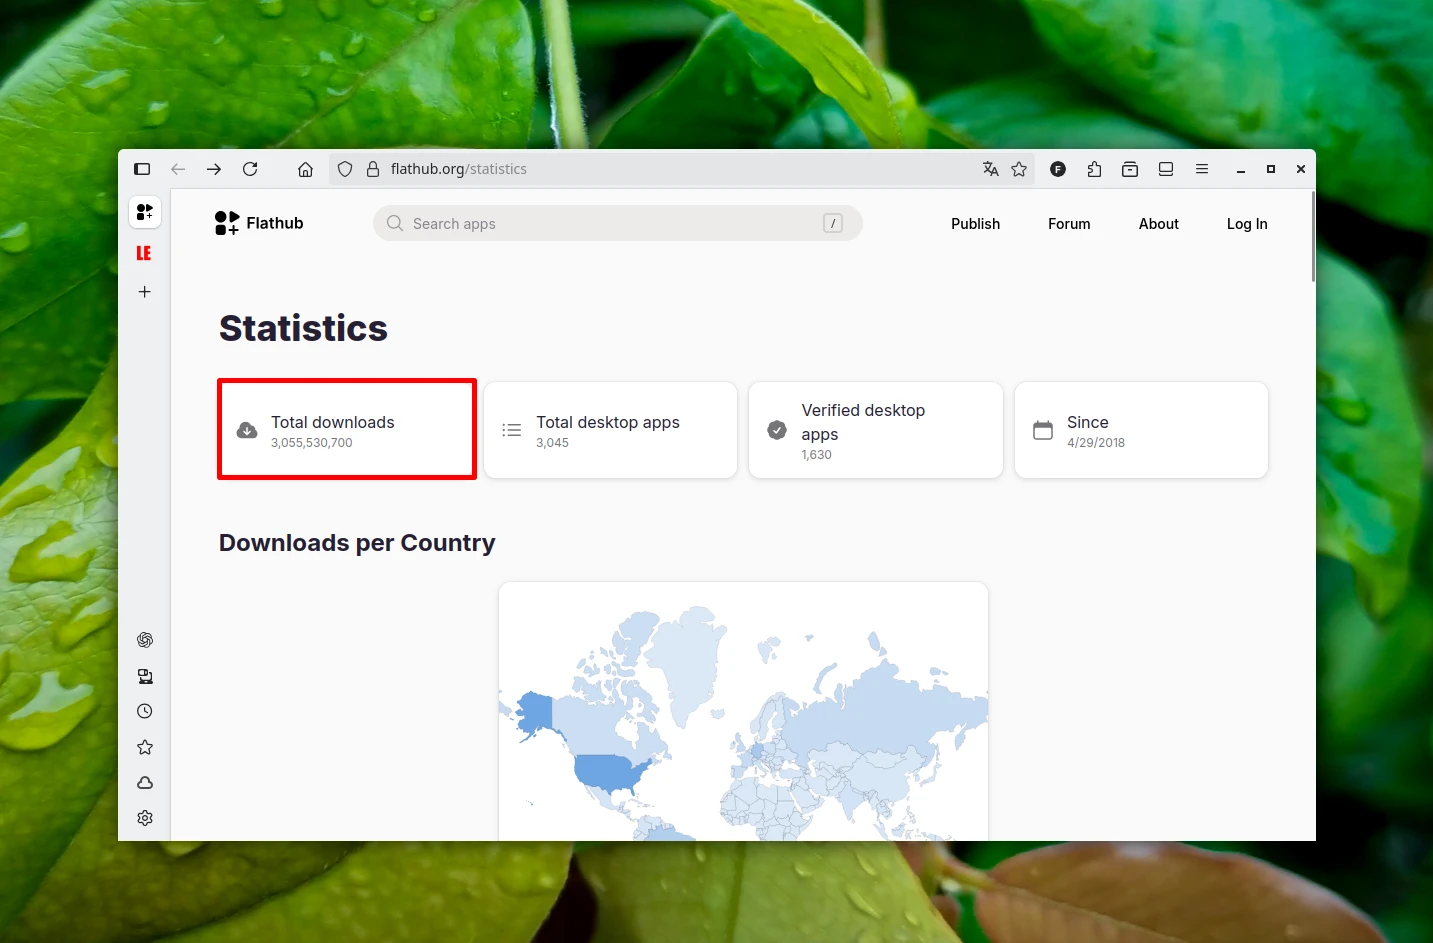Viewport: 1433px width, 943px height.
Task: Click the United States on the map
Action: (608, 771)
